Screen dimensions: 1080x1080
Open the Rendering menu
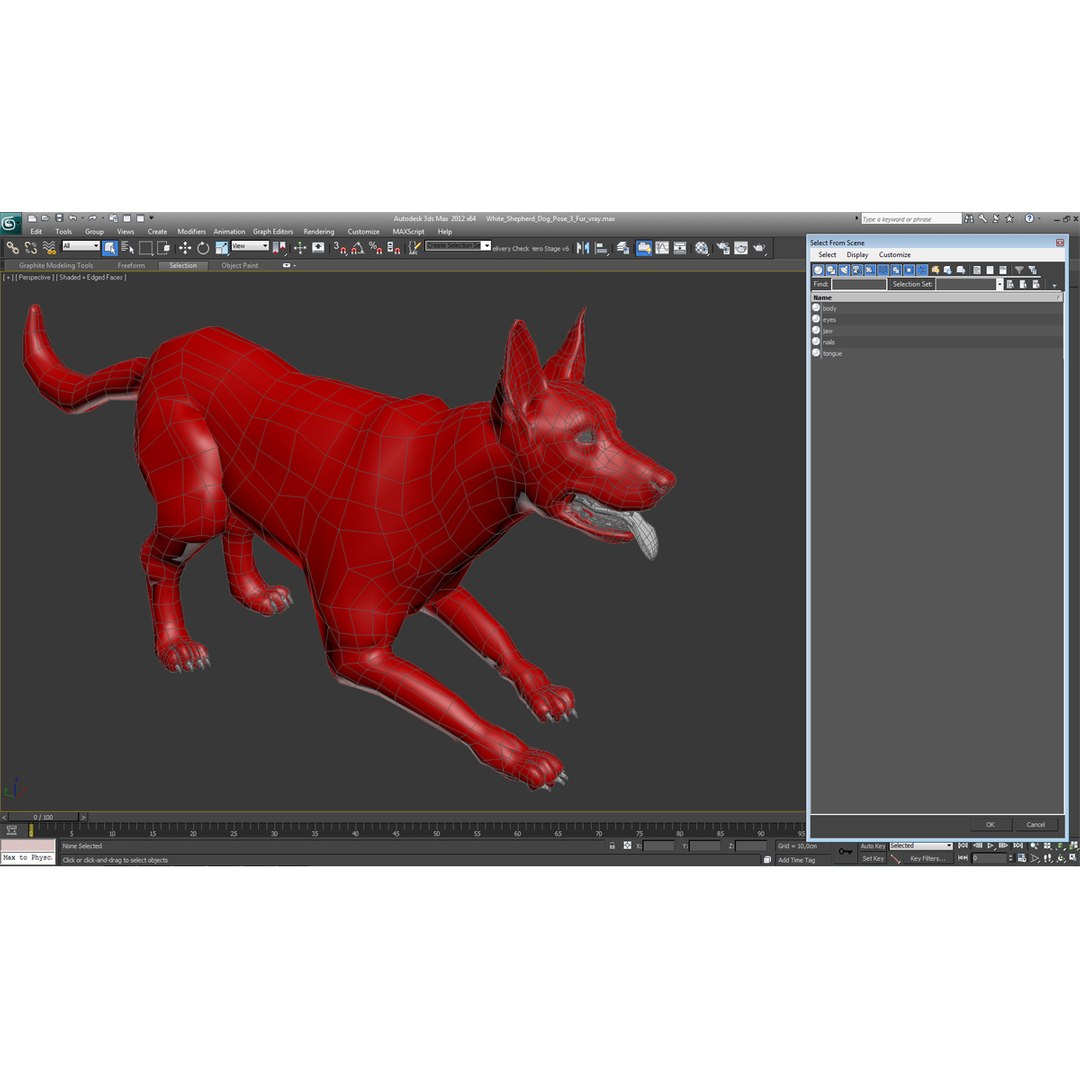(318, 232)
